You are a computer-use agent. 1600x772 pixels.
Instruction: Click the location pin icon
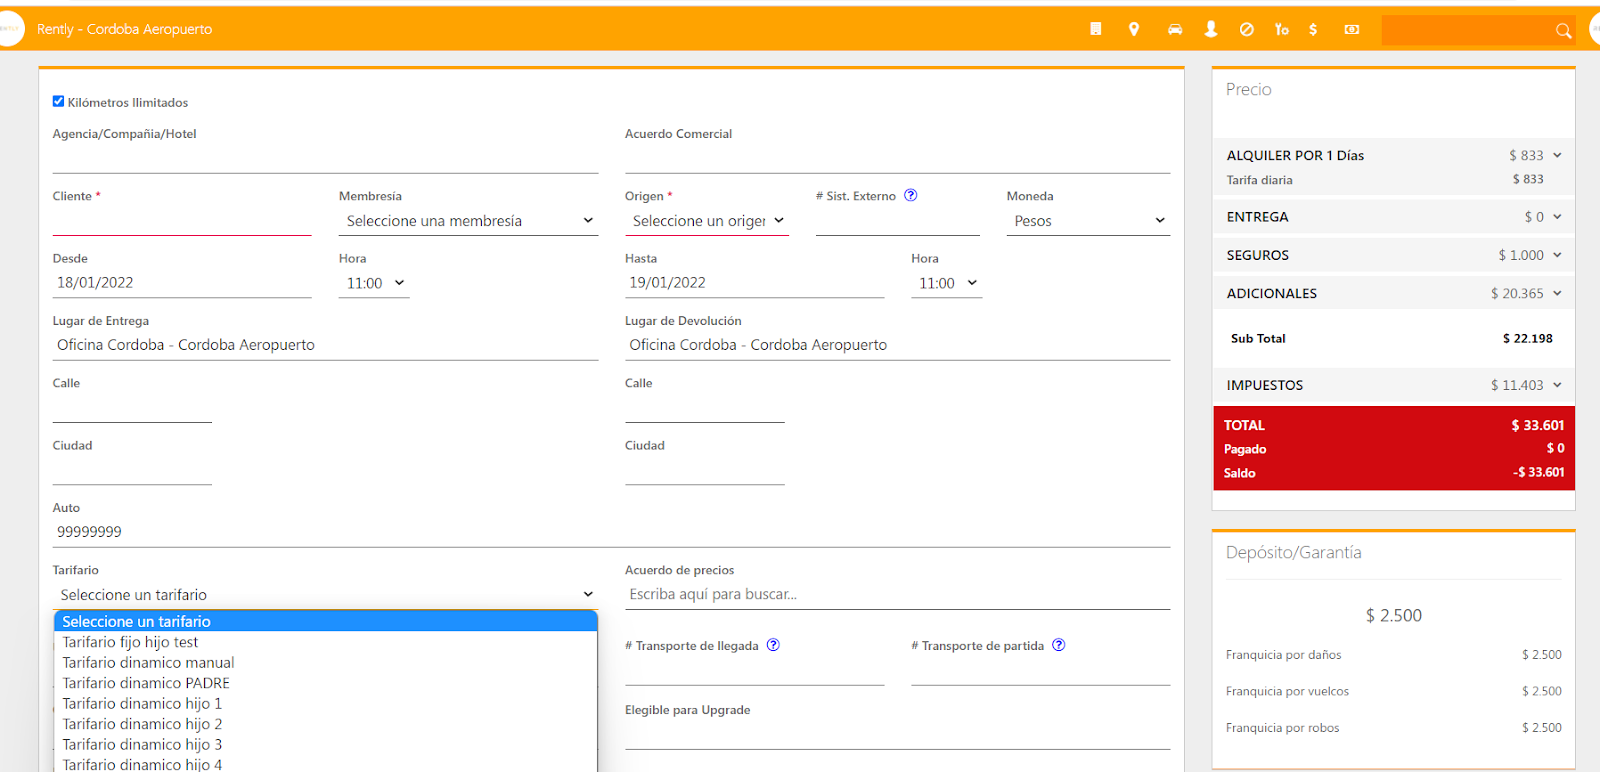(1134, 29)
